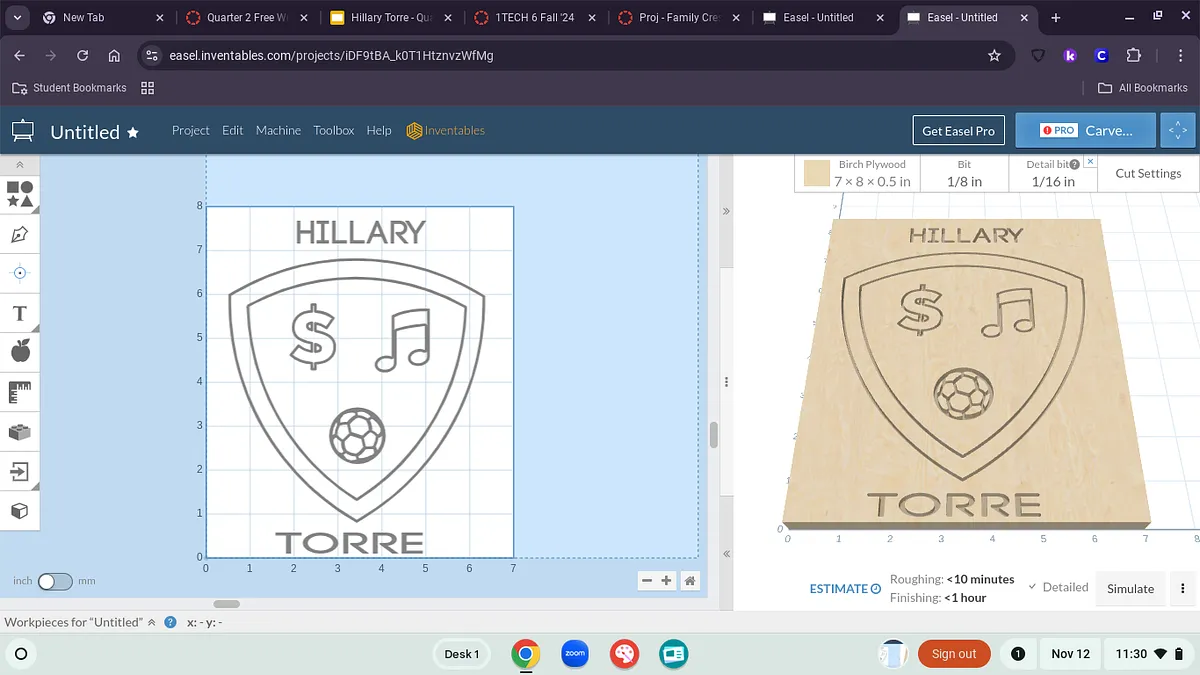Open the Machine menu

click(278, 131)
